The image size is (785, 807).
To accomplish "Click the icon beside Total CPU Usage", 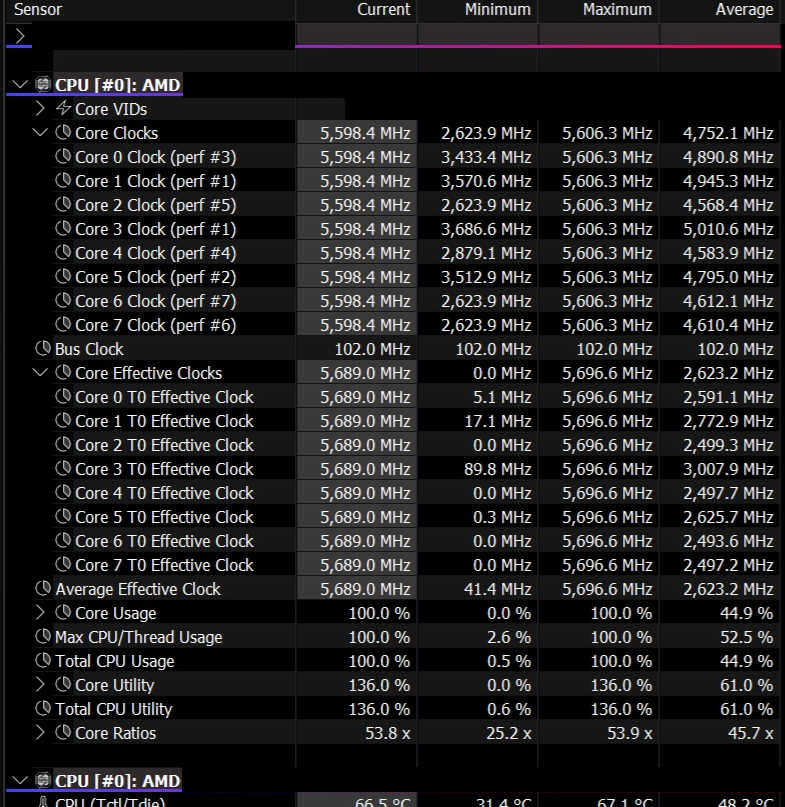I will click(x=43, y=661).
